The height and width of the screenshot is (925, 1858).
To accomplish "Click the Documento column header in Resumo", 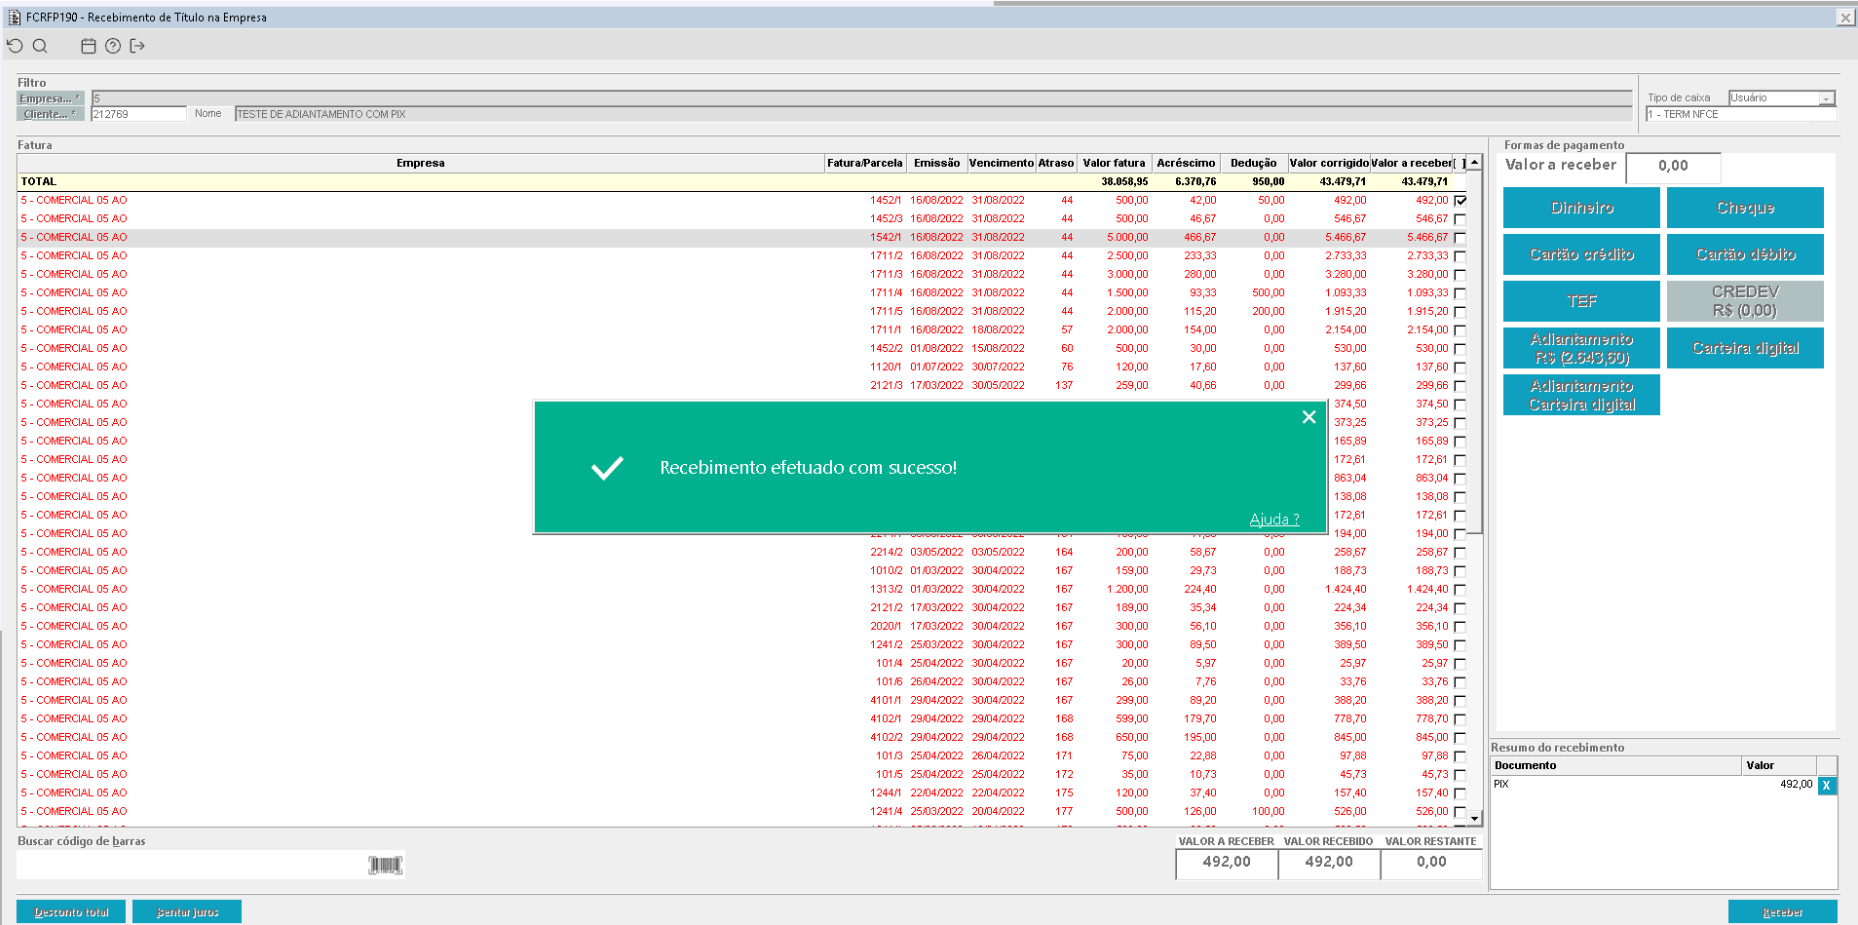I will pyautogui.click(x=1616, y=766).
